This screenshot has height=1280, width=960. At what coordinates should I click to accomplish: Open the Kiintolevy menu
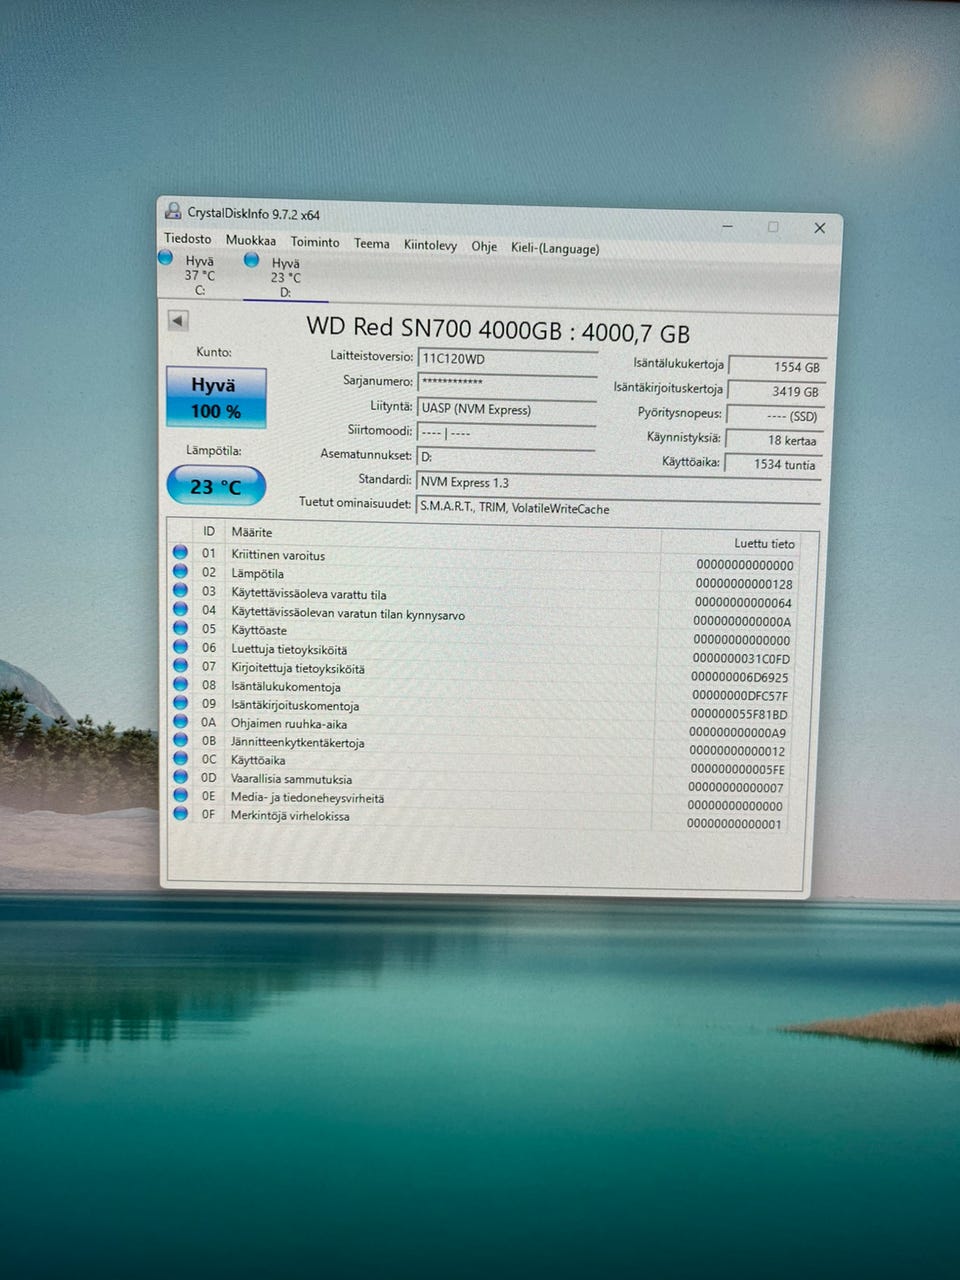pyautogui.click(x=430, y=245)
